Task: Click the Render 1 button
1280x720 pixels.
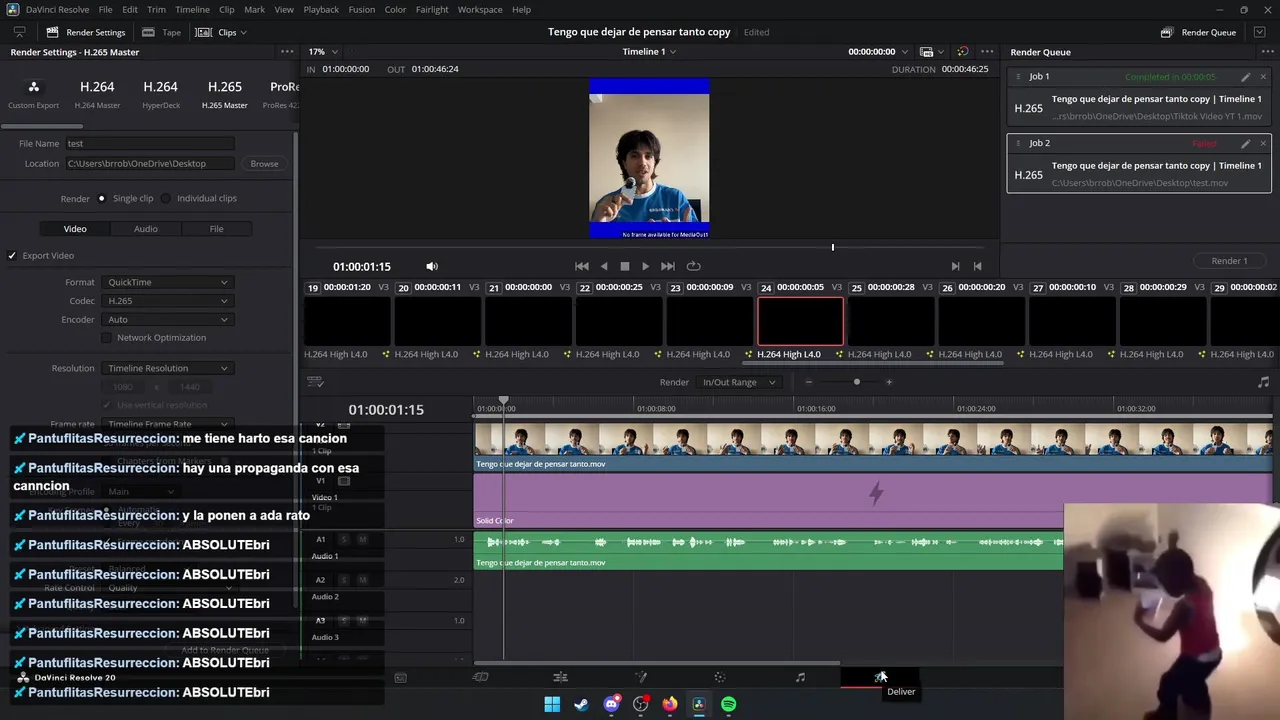Action: tap(1229, 261)
